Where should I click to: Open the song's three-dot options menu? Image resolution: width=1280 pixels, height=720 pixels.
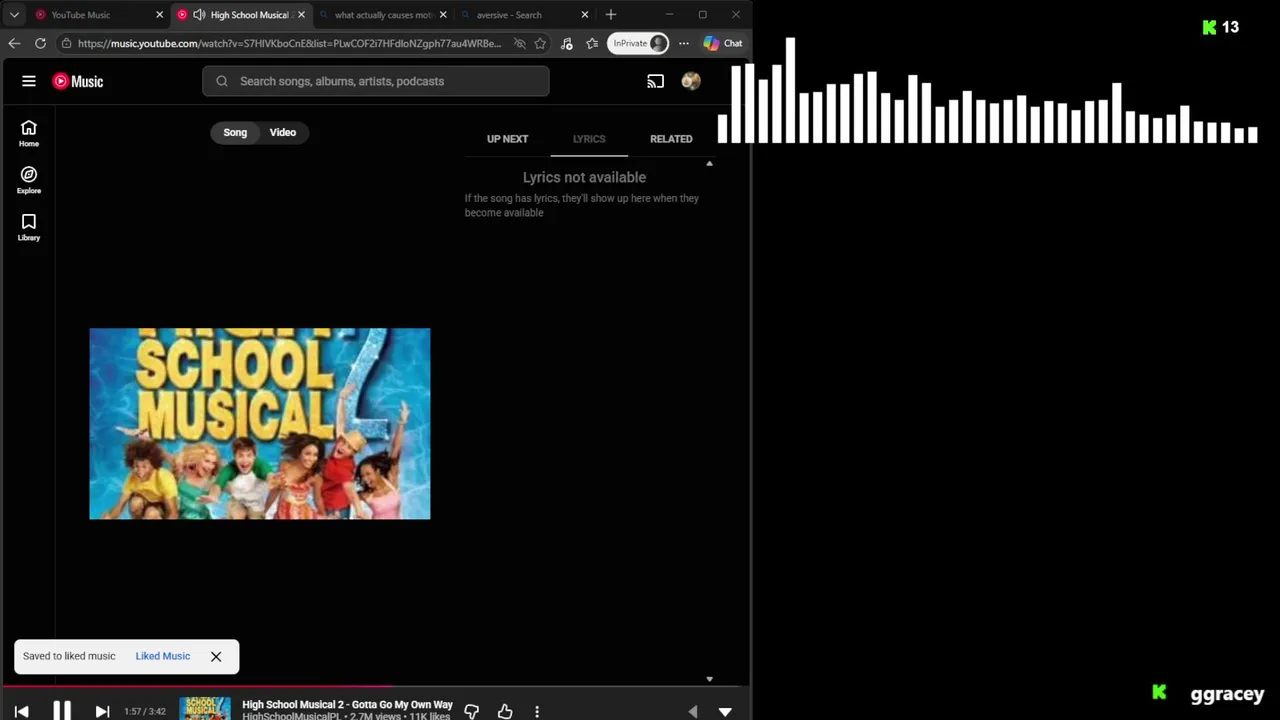pos(537,711)
